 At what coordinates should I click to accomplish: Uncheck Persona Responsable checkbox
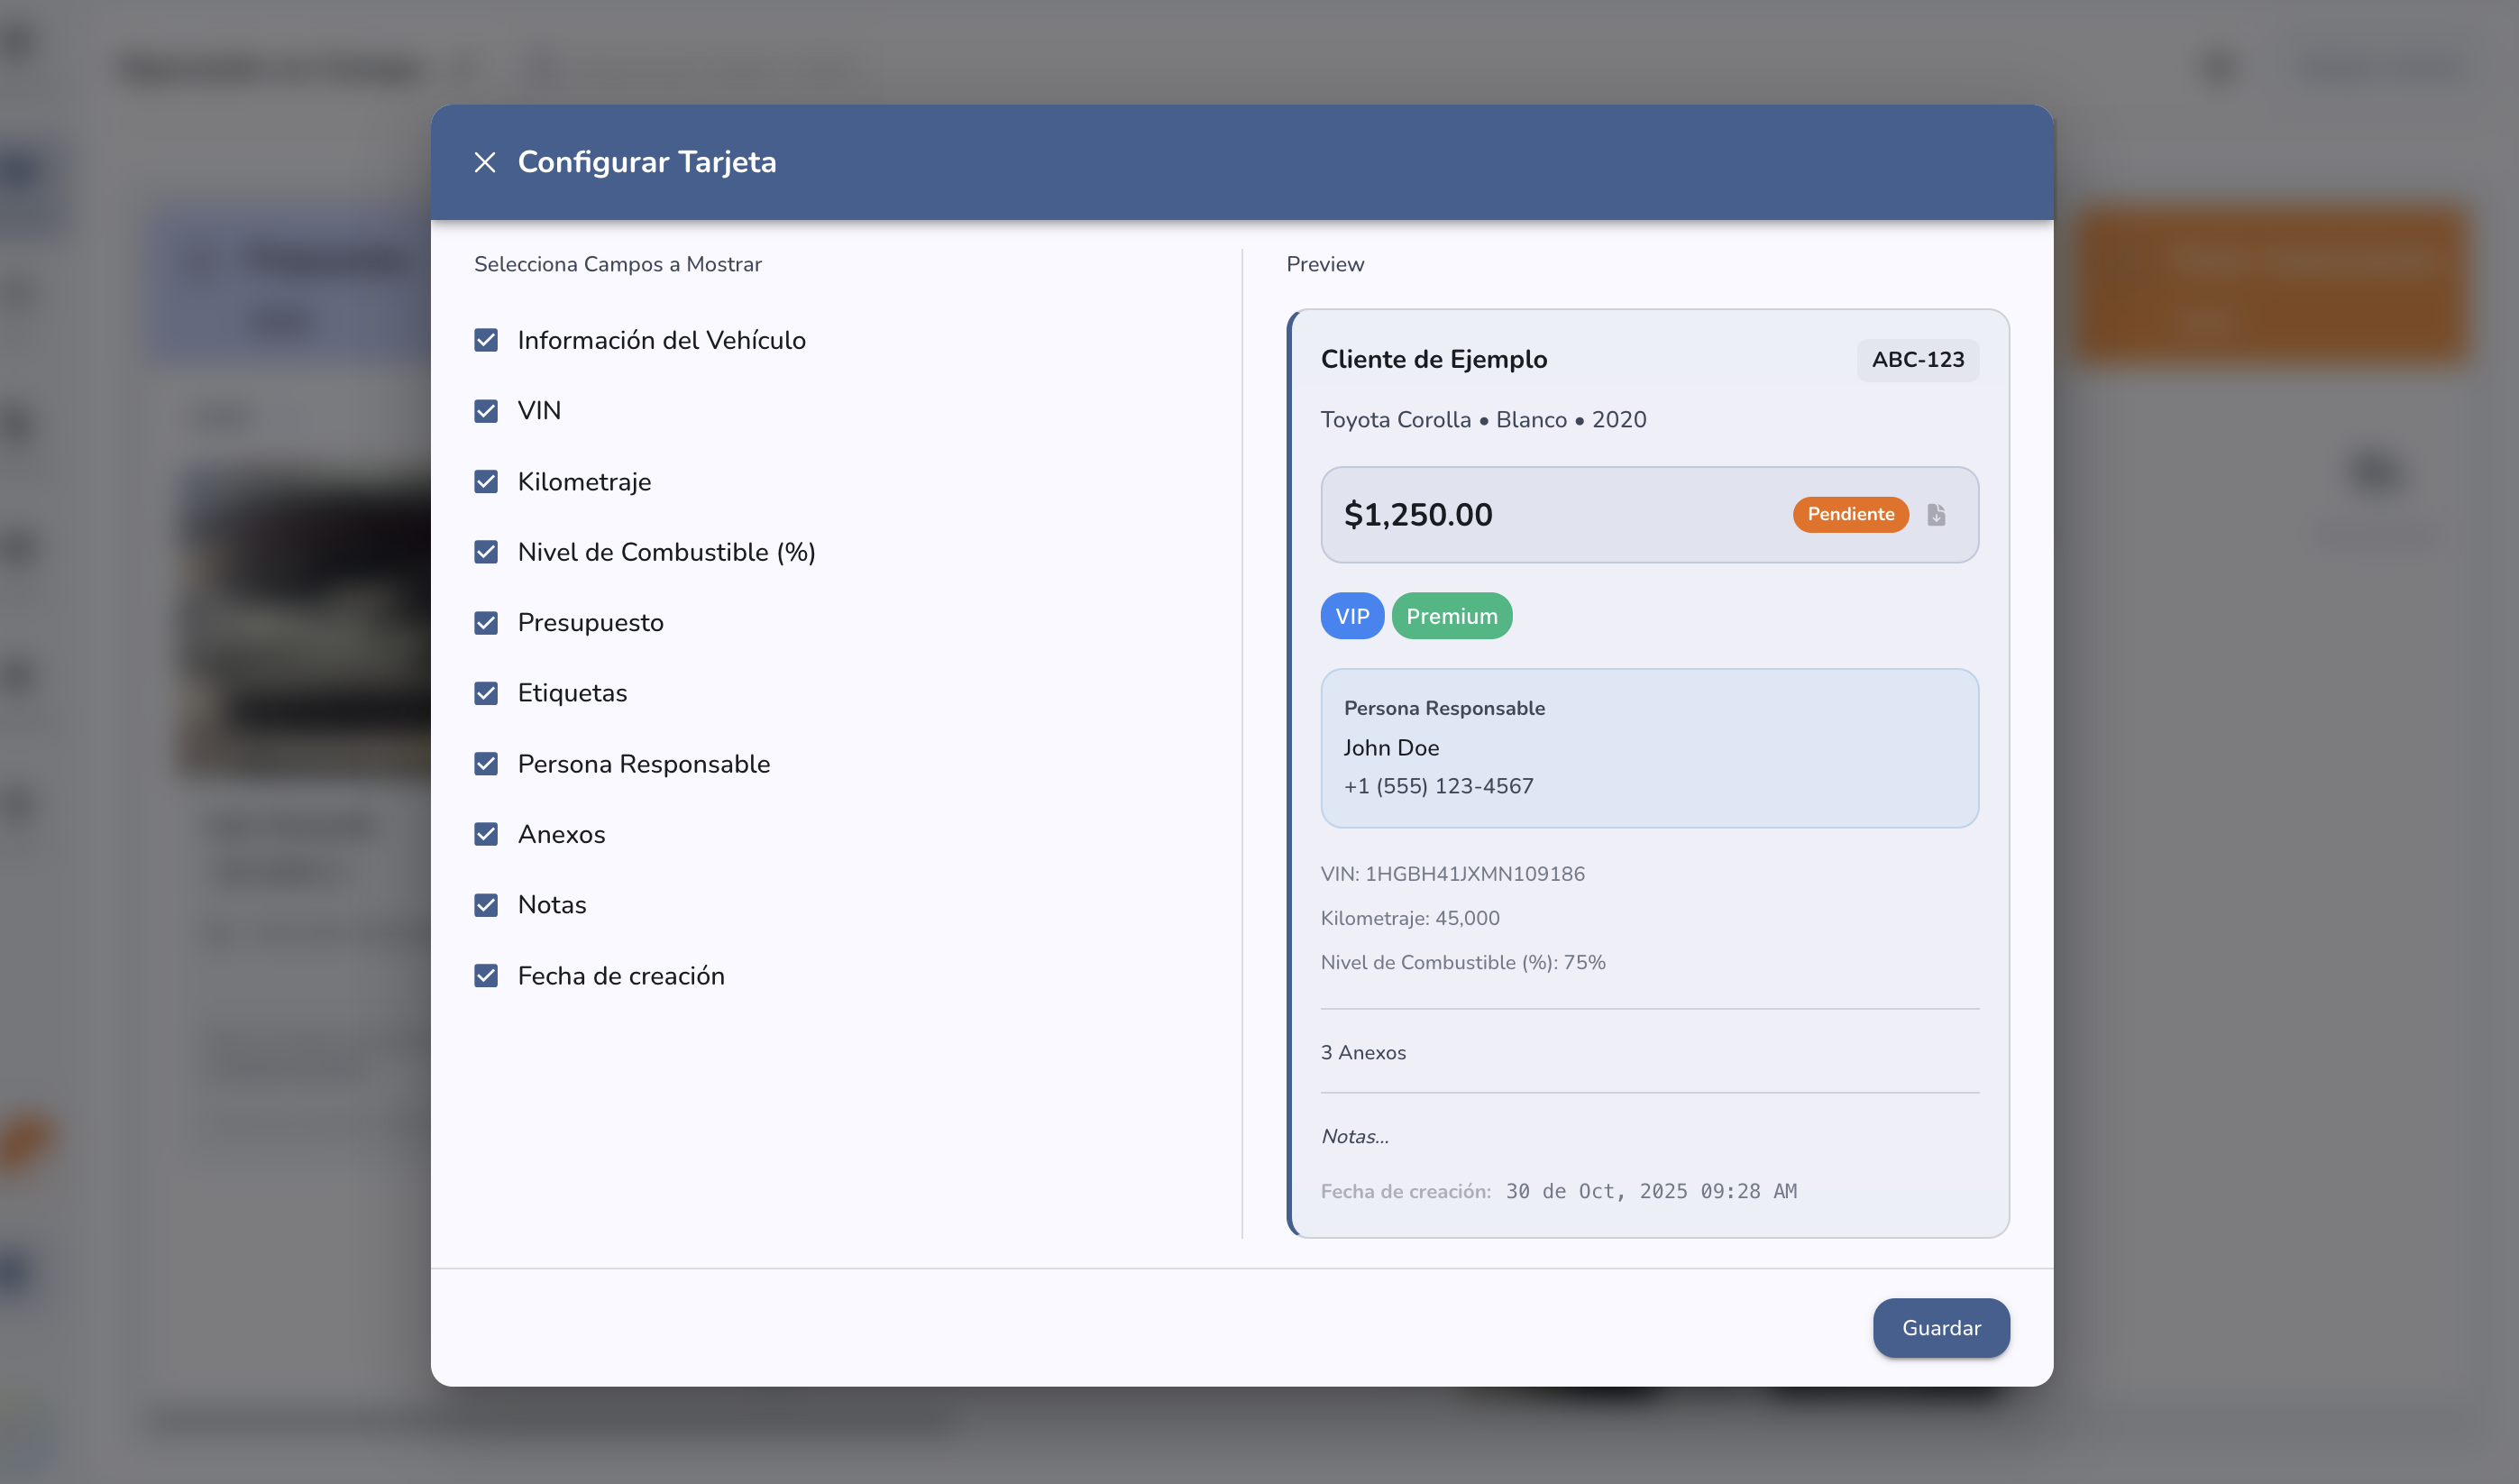pyautogui.click(x=486, y=764)
